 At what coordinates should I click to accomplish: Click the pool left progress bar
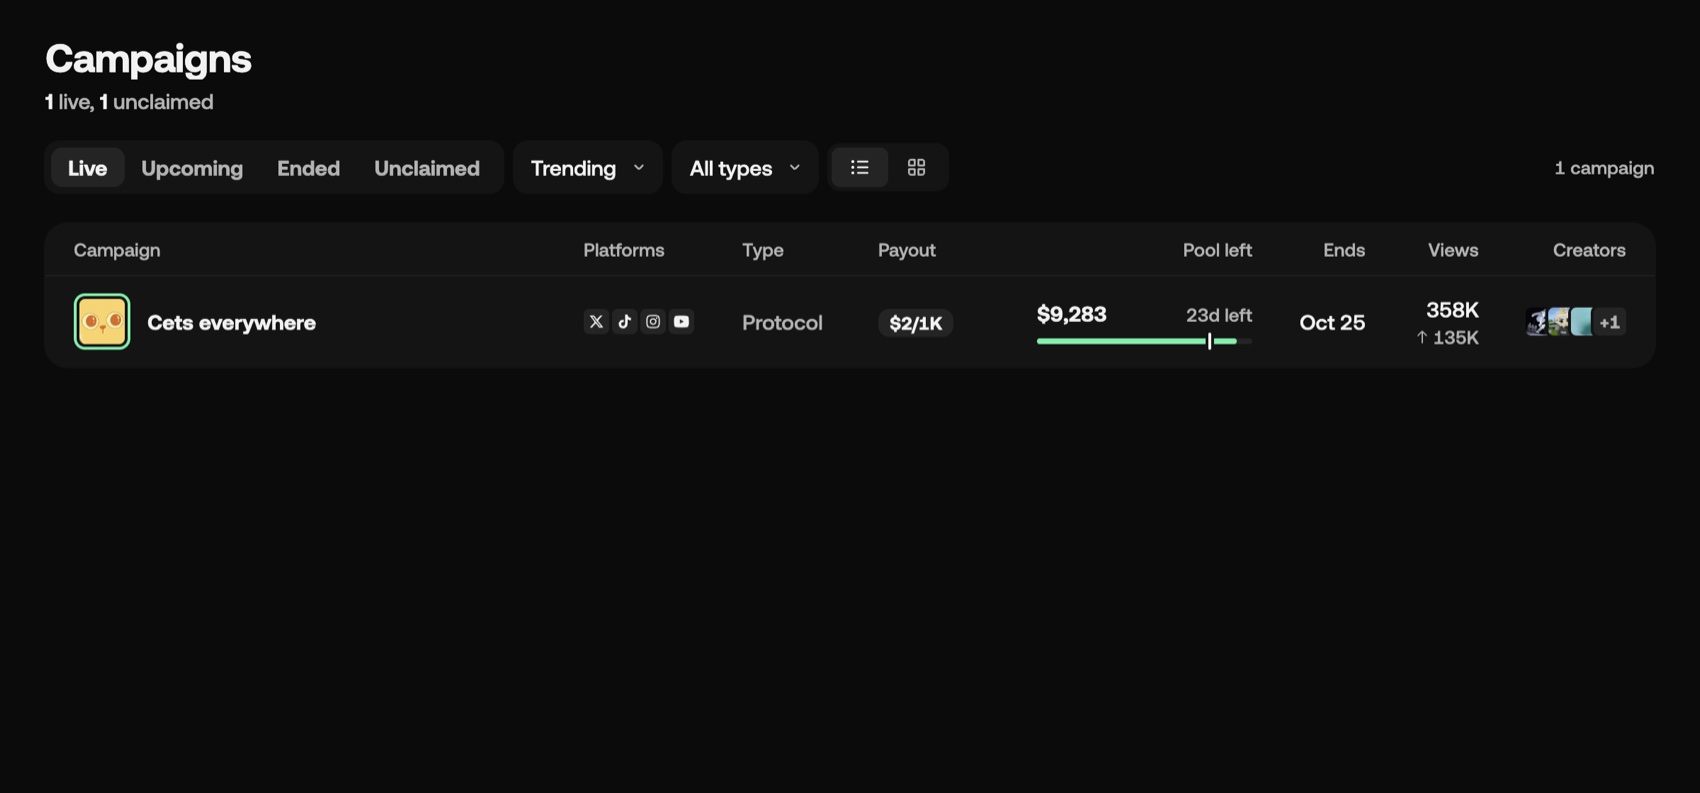pyautogui.click(x=1144, y=341)
